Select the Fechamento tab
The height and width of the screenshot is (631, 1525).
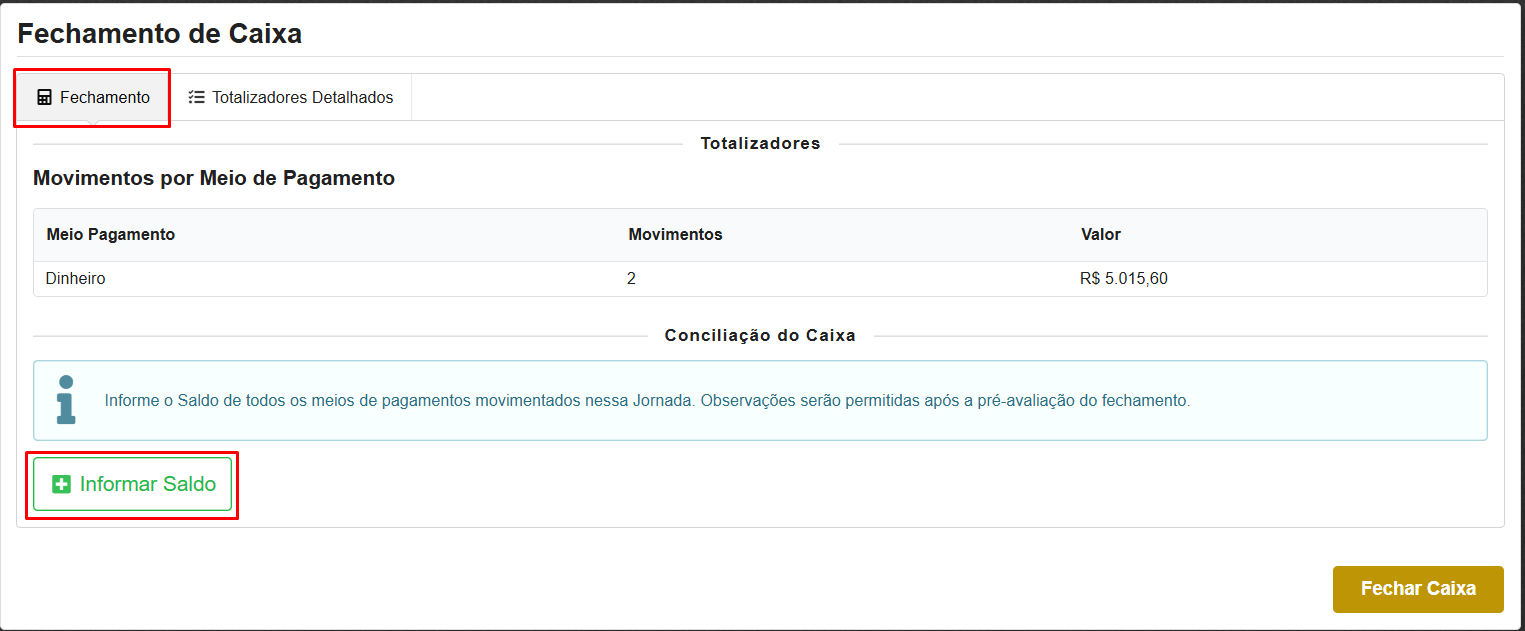(92, 96)
